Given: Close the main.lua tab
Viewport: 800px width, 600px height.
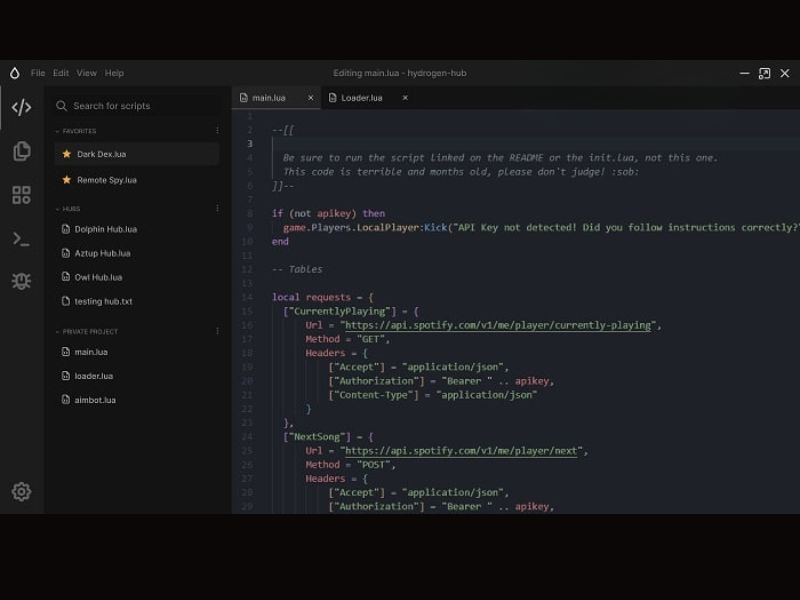Looking at the screenshot, I should point(310,98).
